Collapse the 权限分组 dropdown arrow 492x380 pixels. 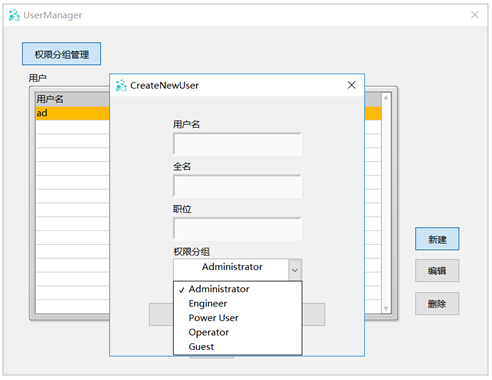tap(295, 270)
